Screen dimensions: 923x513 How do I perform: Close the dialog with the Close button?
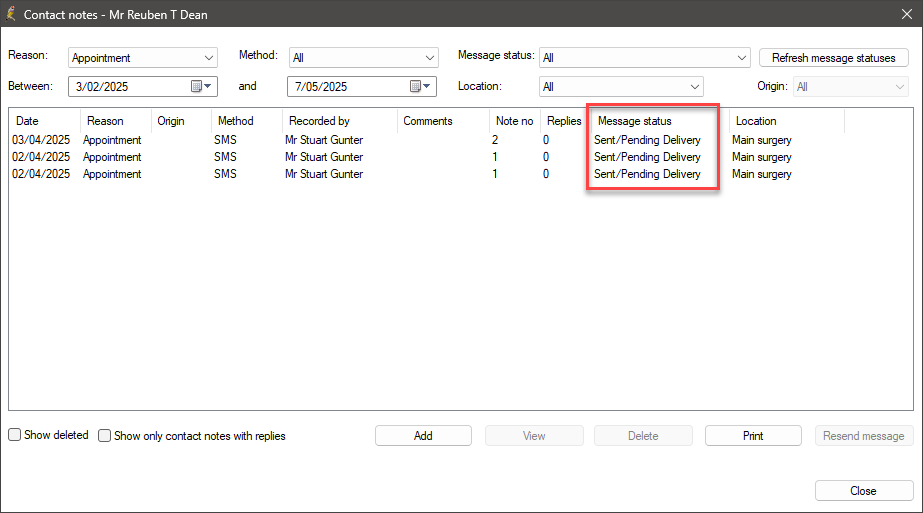pyautogui.click(x=863, y=491)
